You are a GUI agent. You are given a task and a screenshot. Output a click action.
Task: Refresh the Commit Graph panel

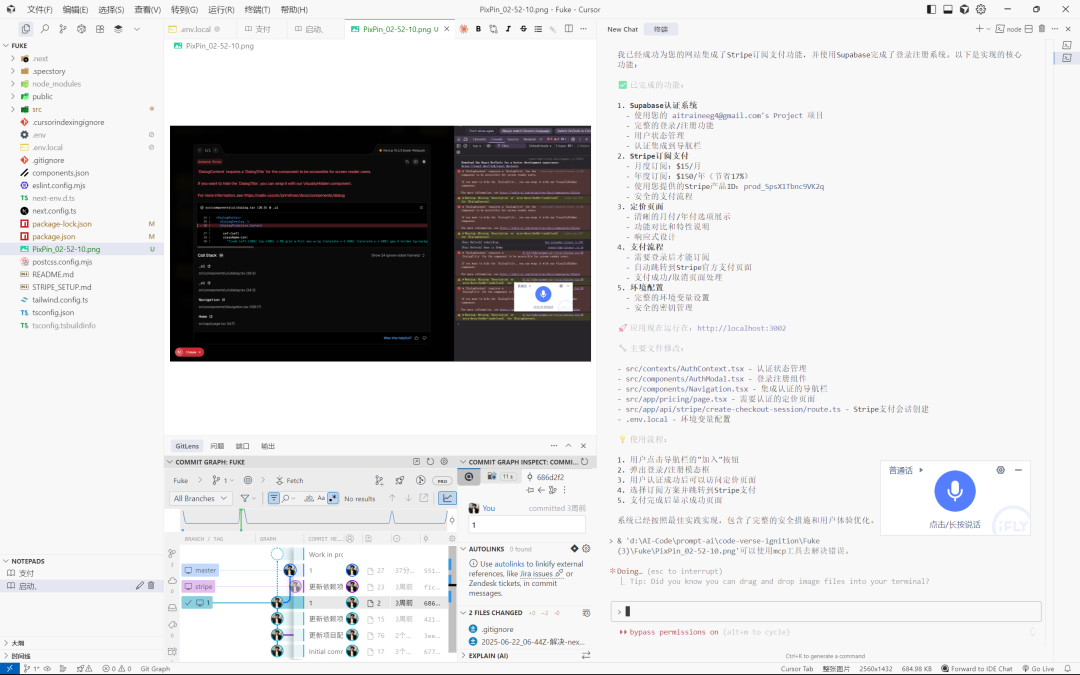click(430, 461)
